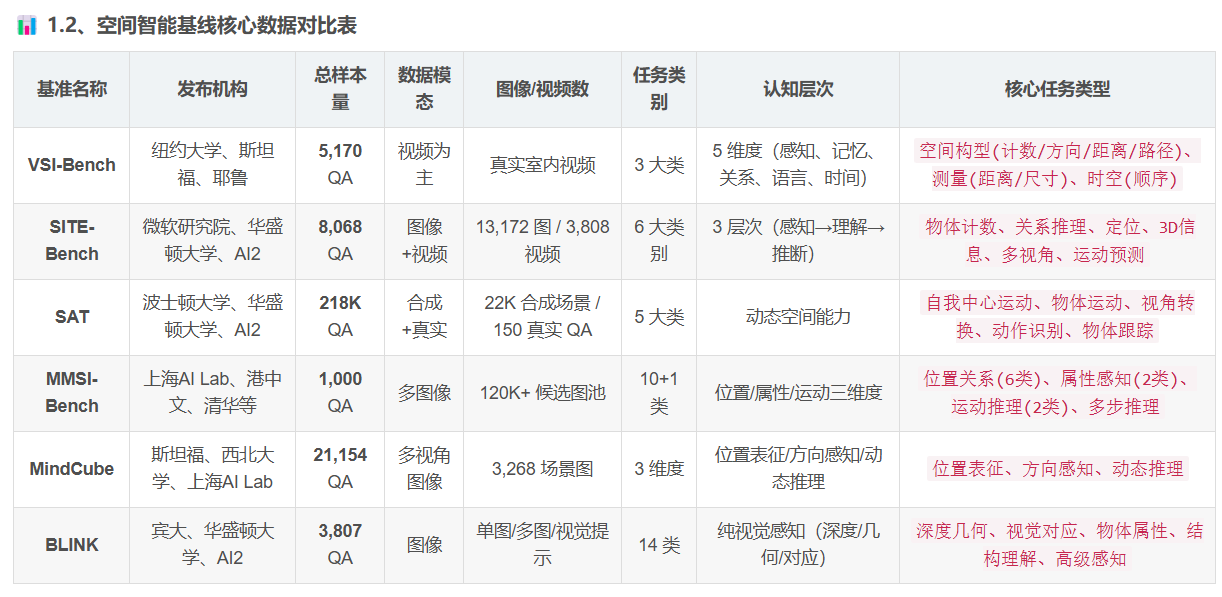
Task: Click the 图像/视频数 column header
Action: (x=543, y=89)
